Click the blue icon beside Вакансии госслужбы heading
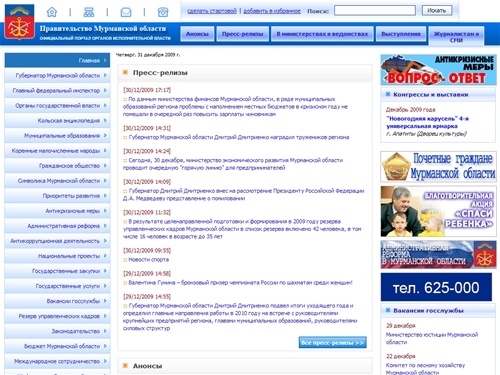500x375 pixels. coord(388,310)
